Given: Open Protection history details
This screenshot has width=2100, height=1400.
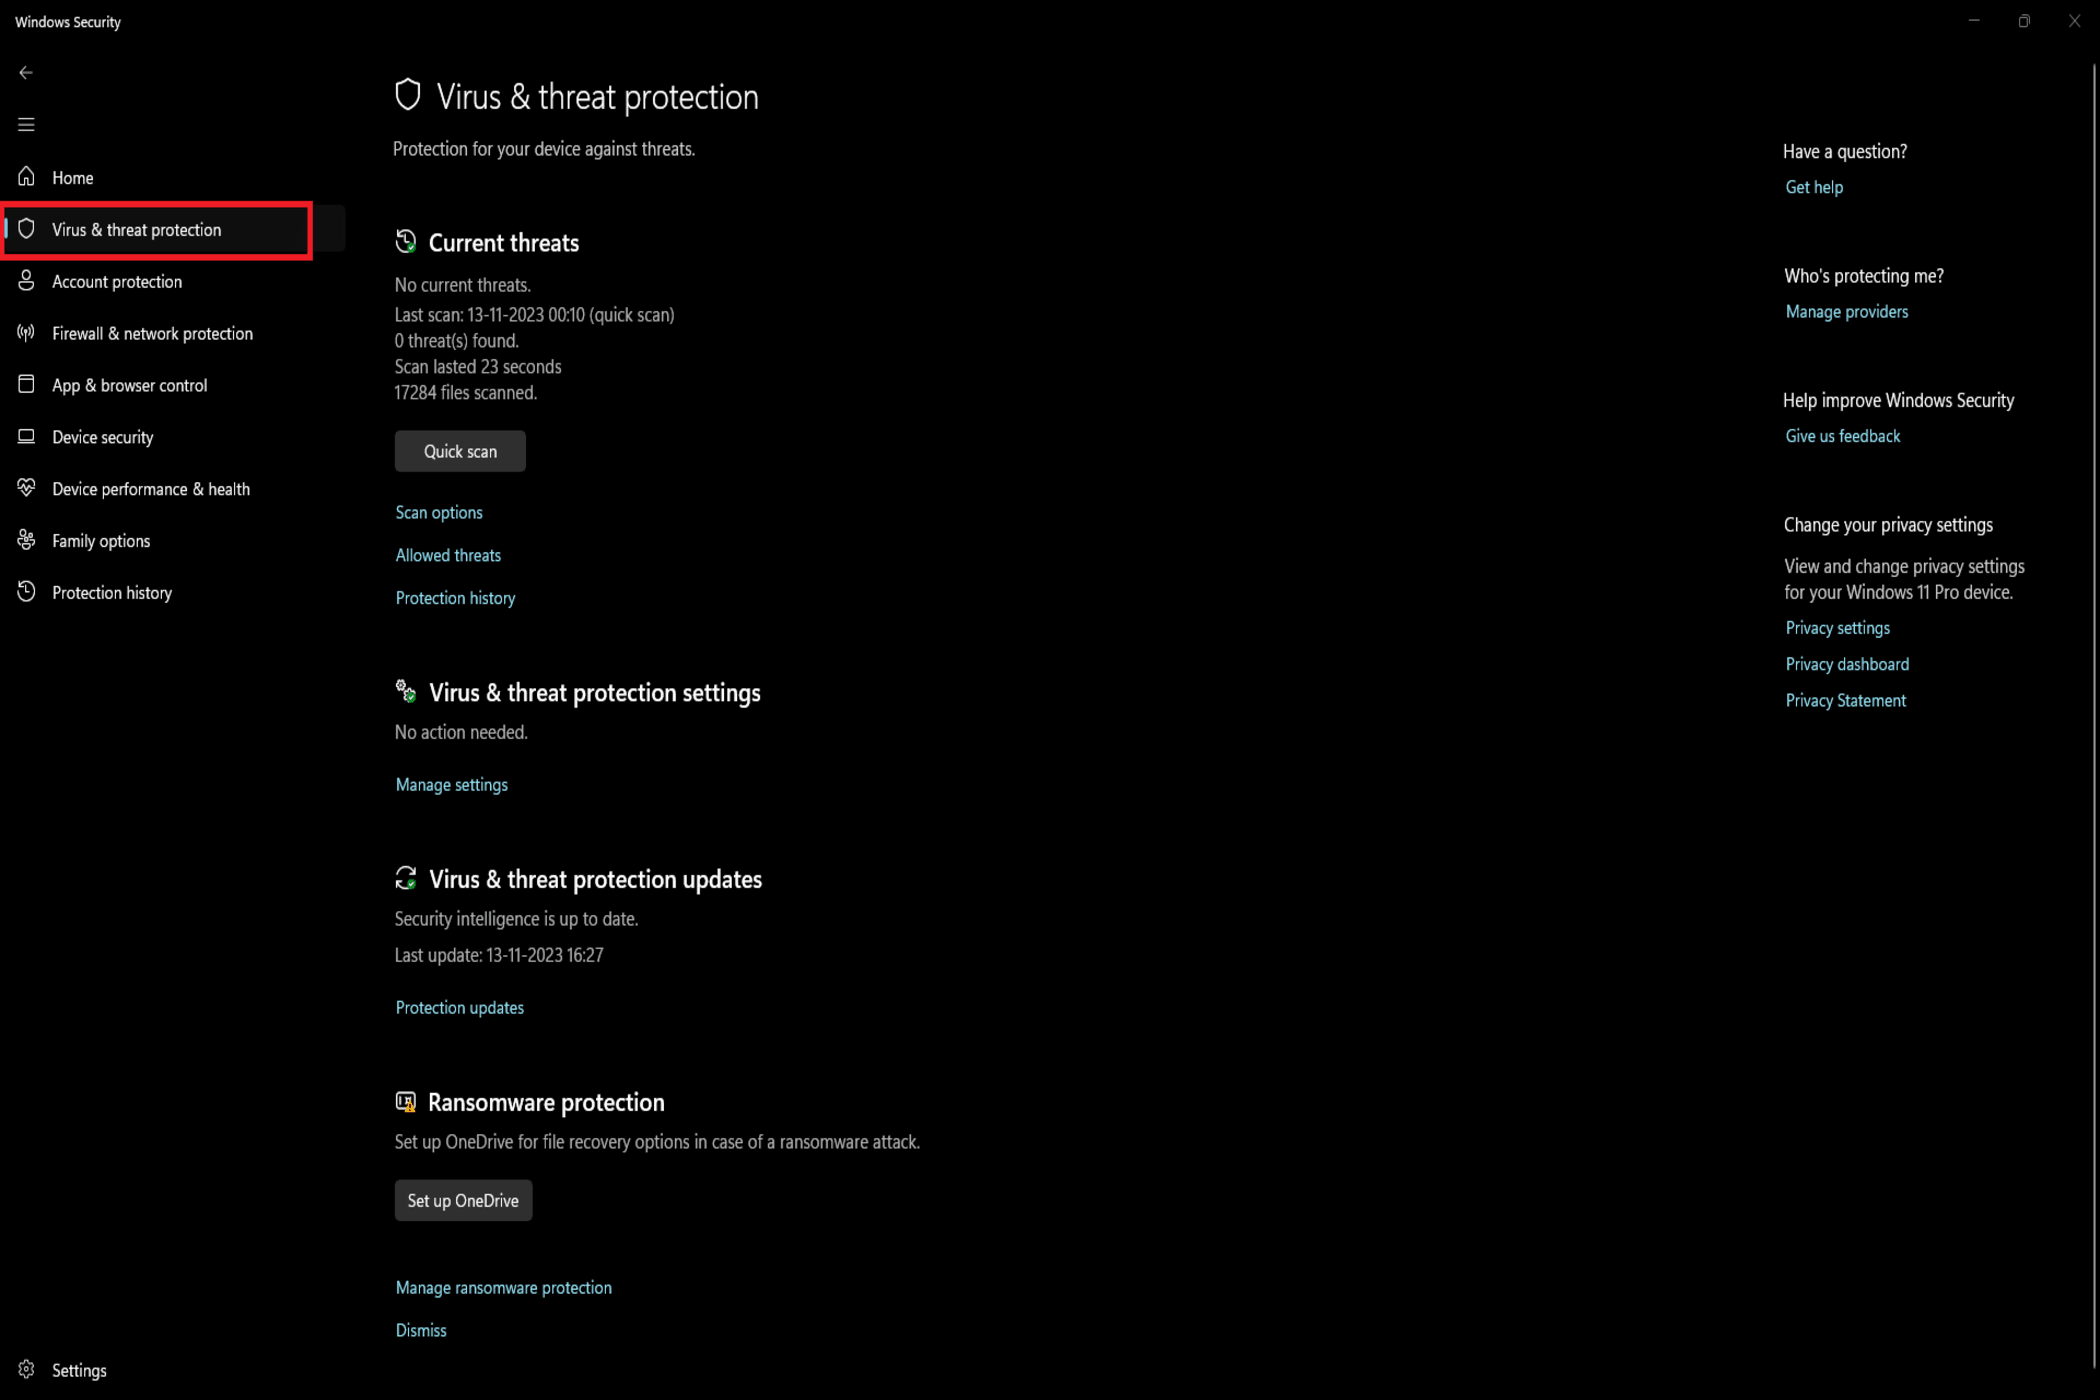Looking at the screenshot, I should pyautogui.click(x=455, y=597).
